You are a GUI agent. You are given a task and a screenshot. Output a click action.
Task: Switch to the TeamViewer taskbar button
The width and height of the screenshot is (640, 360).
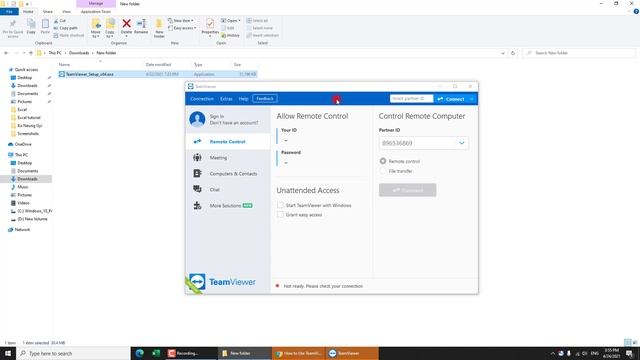point(351,353)
